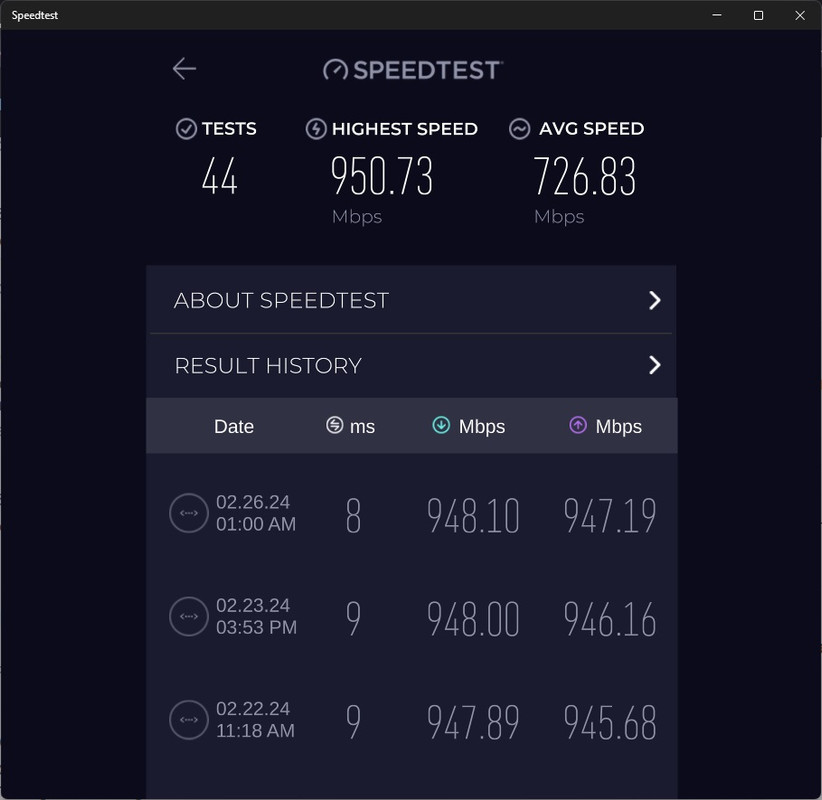This screenshot has width=822, height=800.
Task: Click highest speed value 950.73
Action: [382, 176]
